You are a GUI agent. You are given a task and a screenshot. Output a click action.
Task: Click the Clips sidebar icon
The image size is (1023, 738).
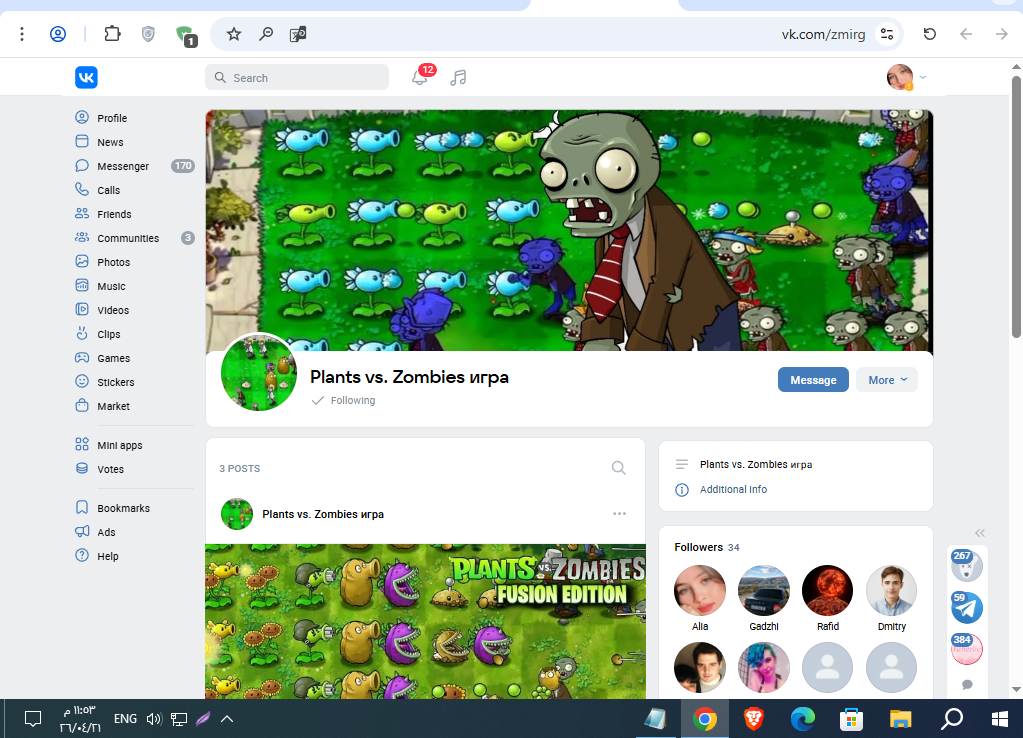82,333
